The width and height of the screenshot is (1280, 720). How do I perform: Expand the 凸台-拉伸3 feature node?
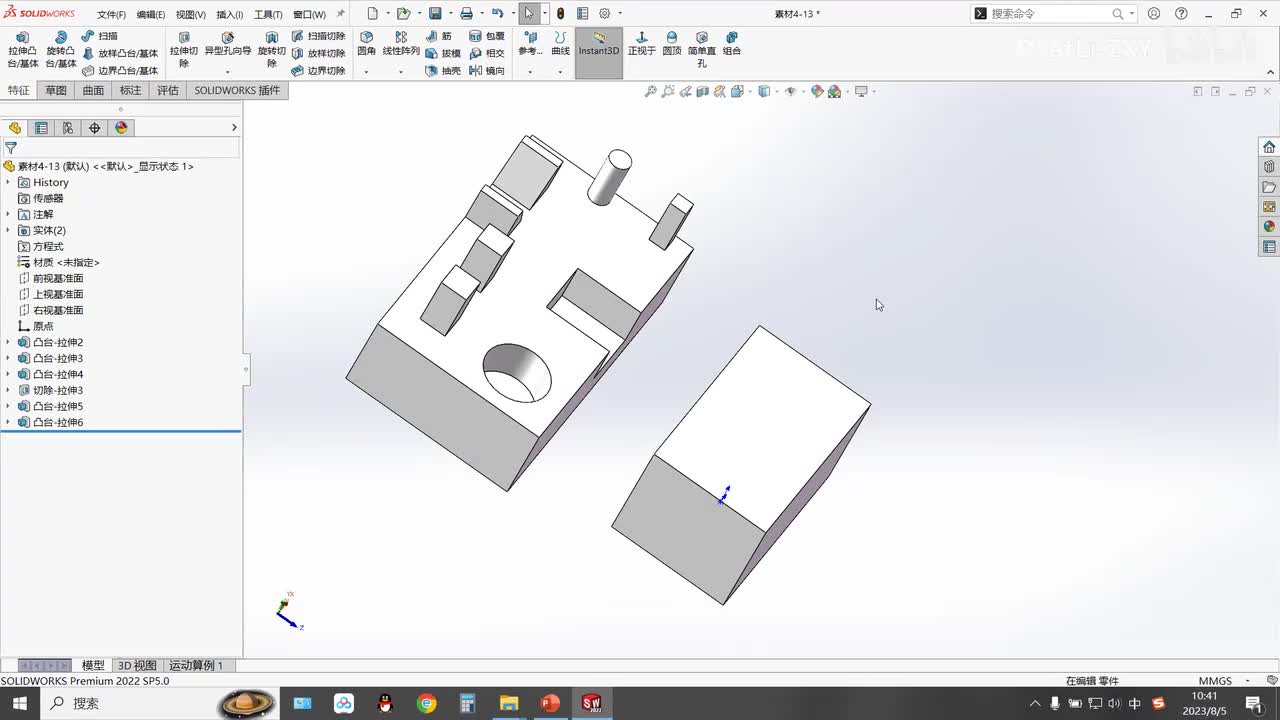(8, 358)
